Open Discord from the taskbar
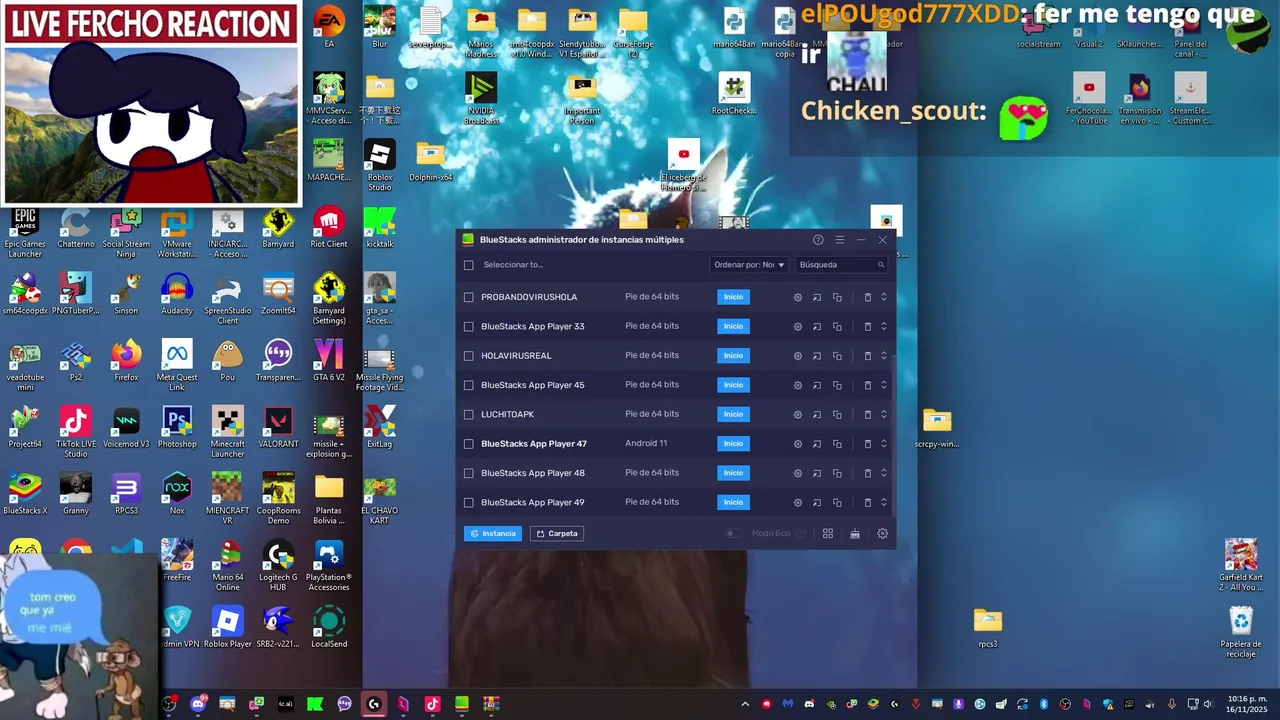 tap(198, 704)
